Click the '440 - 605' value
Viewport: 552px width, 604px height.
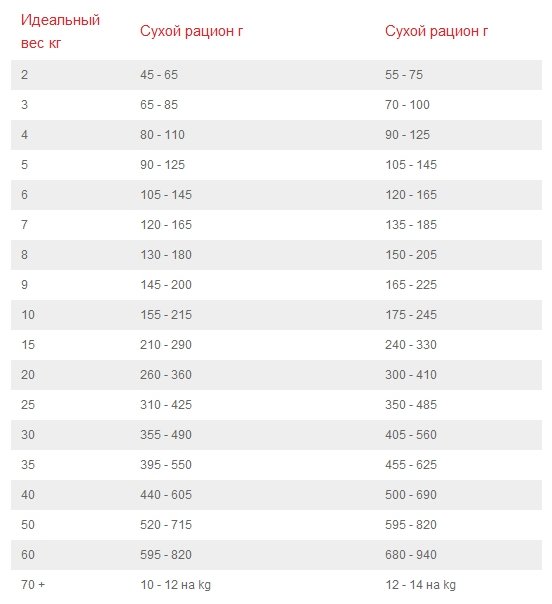pos(166,495)
